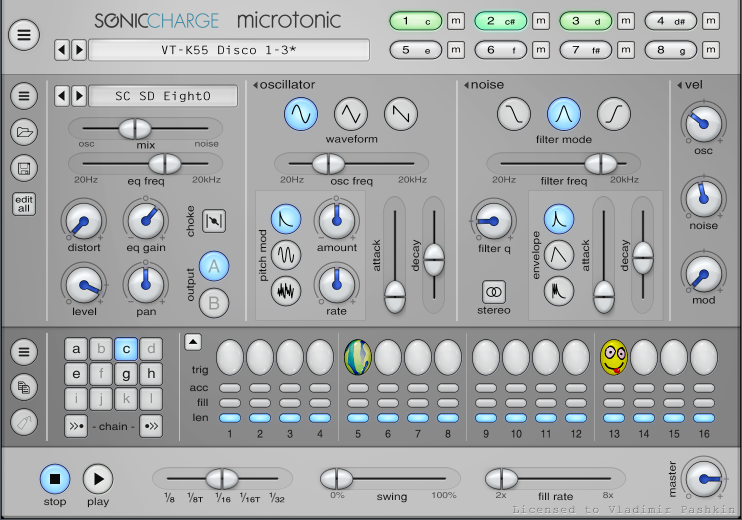Open the main hamburger menu at top left
The image size is (742, 520).
point(24,35)
